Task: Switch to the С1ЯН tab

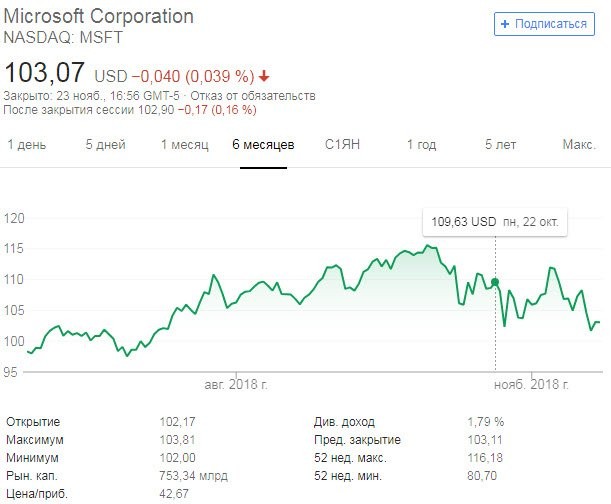Action: (x=342, y=145)
